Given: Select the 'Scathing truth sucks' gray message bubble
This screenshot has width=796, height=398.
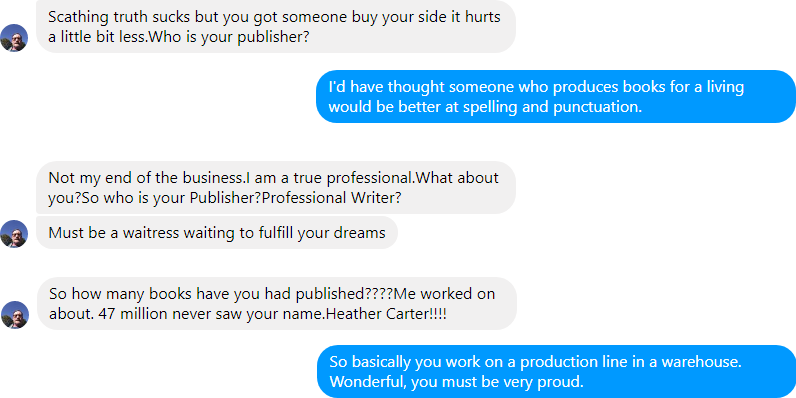Looking at the screenshot, I should tap(276, 27).
